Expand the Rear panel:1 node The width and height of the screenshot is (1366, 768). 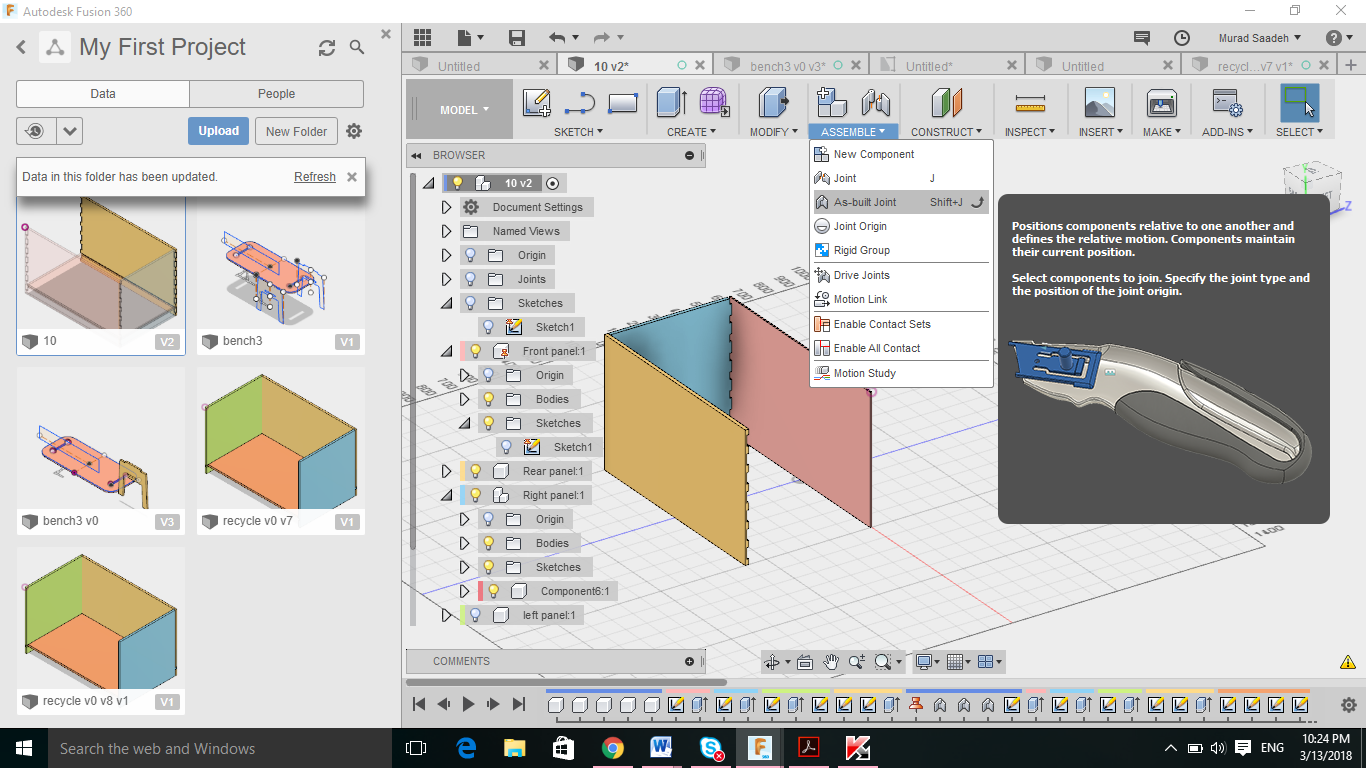(447, 471)
